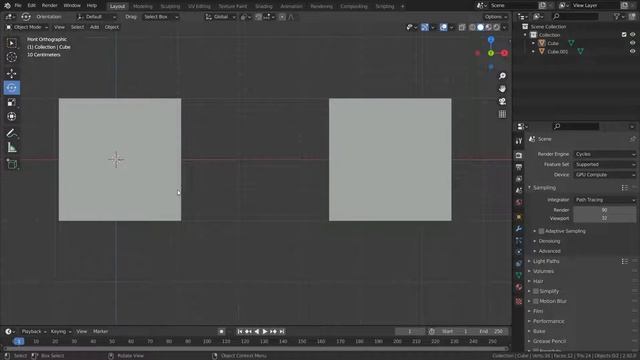Open the Device dropdown
This screenshot has height=360, width=640.
tap(605, 175)
